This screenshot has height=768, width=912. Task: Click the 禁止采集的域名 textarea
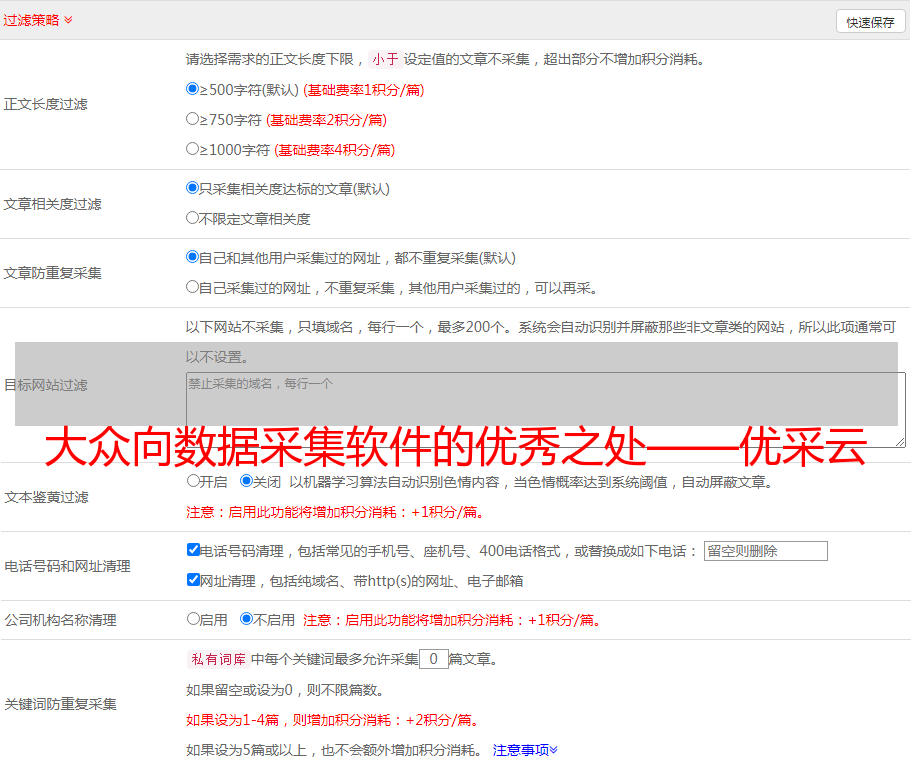coord(545,409)
